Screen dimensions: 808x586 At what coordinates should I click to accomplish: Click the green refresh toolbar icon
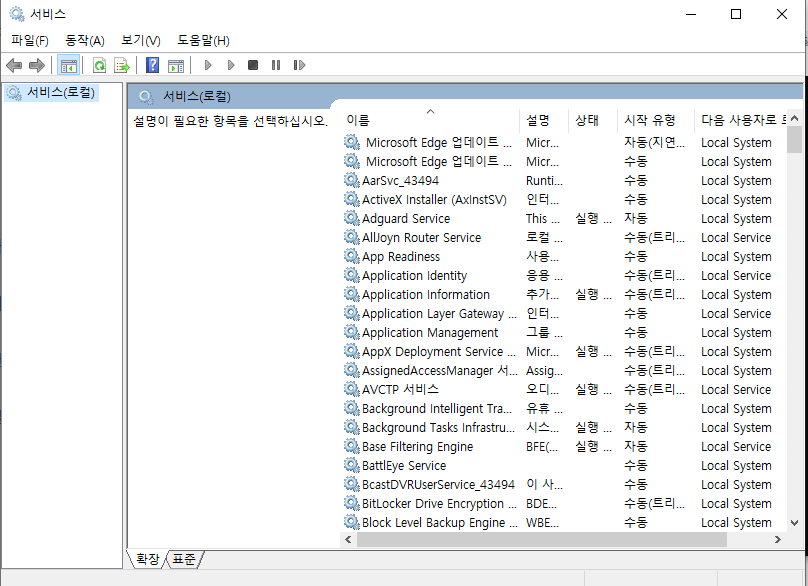click(99, 65)
